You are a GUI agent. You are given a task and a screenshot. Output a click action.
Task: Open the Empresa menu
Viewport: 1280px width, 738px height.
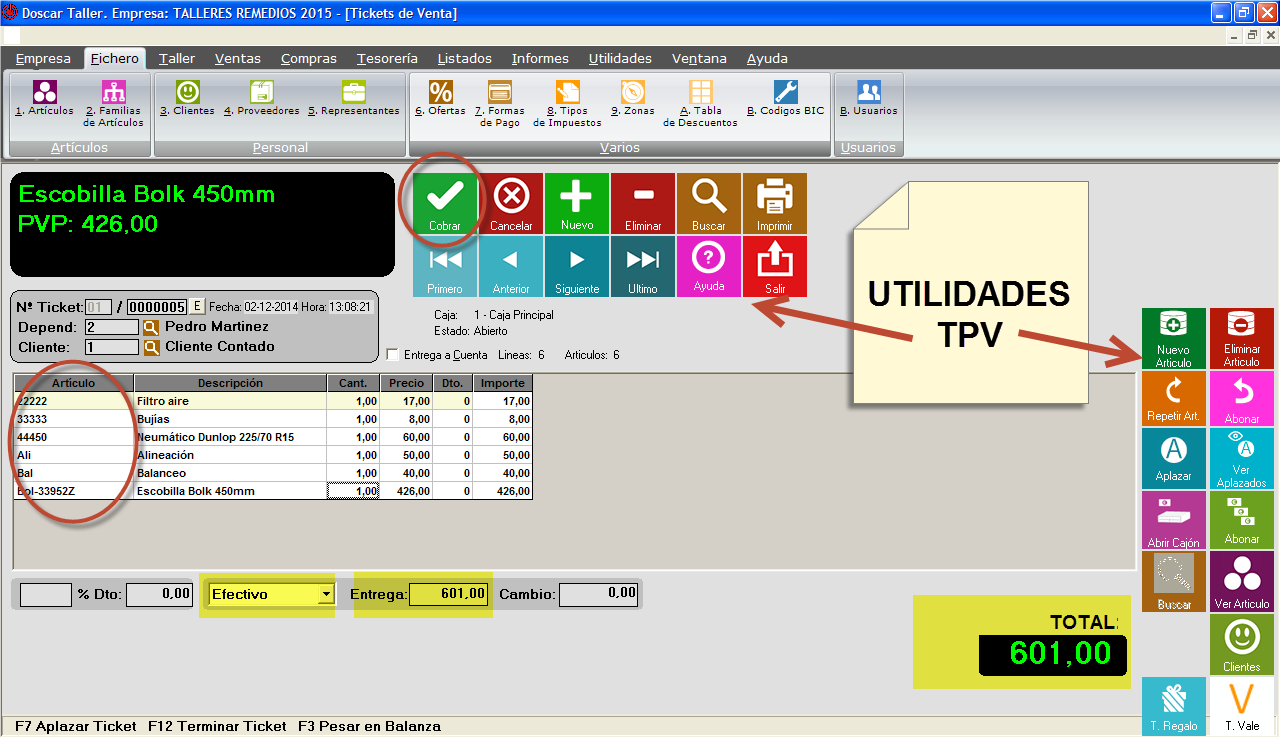pyautogui.click(x=43, y=59)
